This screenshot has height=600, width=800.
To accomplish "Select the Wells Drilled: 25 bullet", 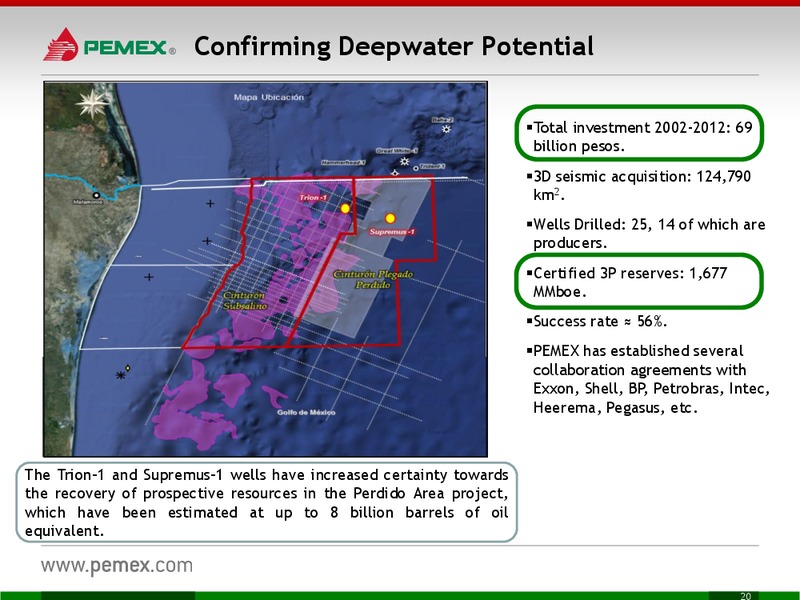I will (x=645, y=233).
